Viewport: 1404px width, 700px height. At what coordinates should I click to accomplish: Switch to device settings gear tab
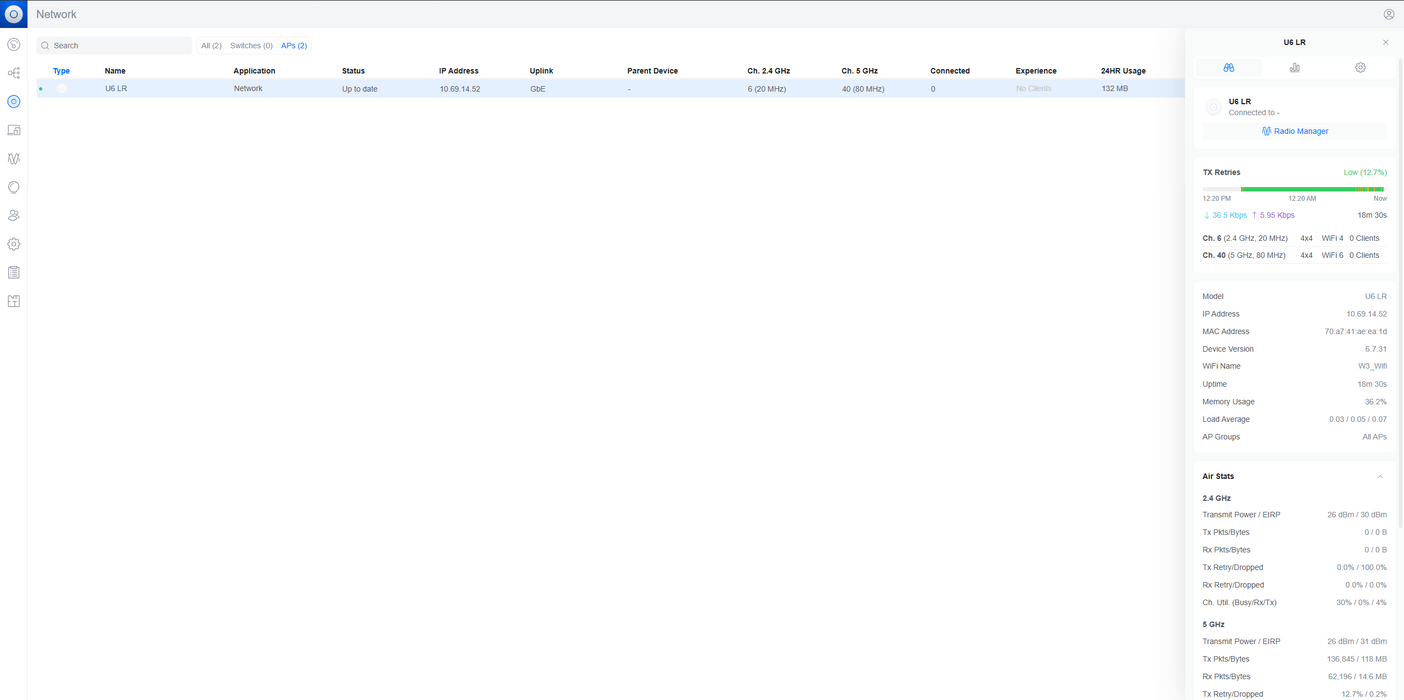[1360, 68]
